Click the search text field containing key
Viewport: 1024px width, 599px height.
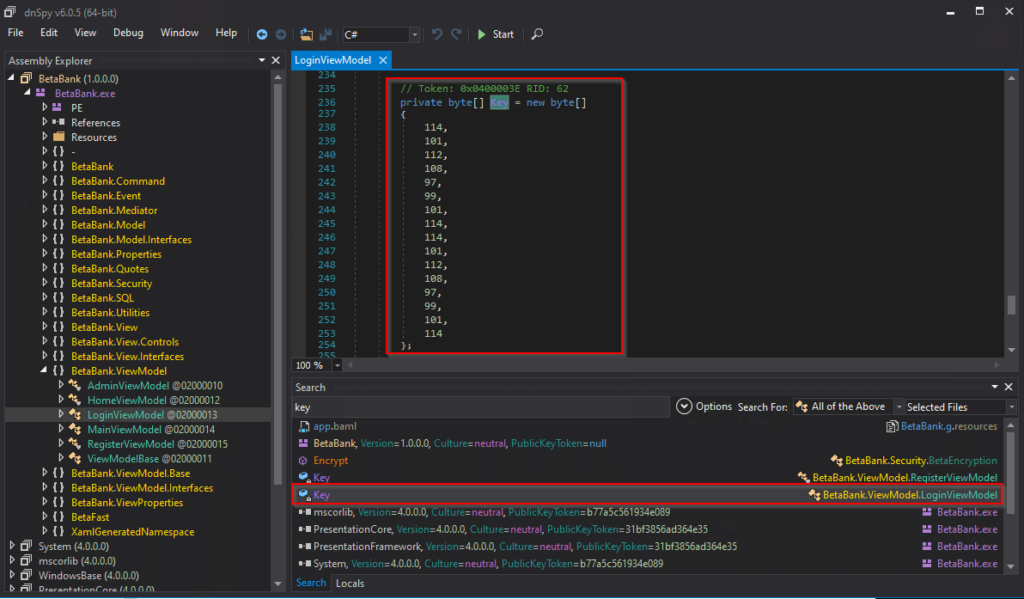pyautogui.click(x=481, y=407)
